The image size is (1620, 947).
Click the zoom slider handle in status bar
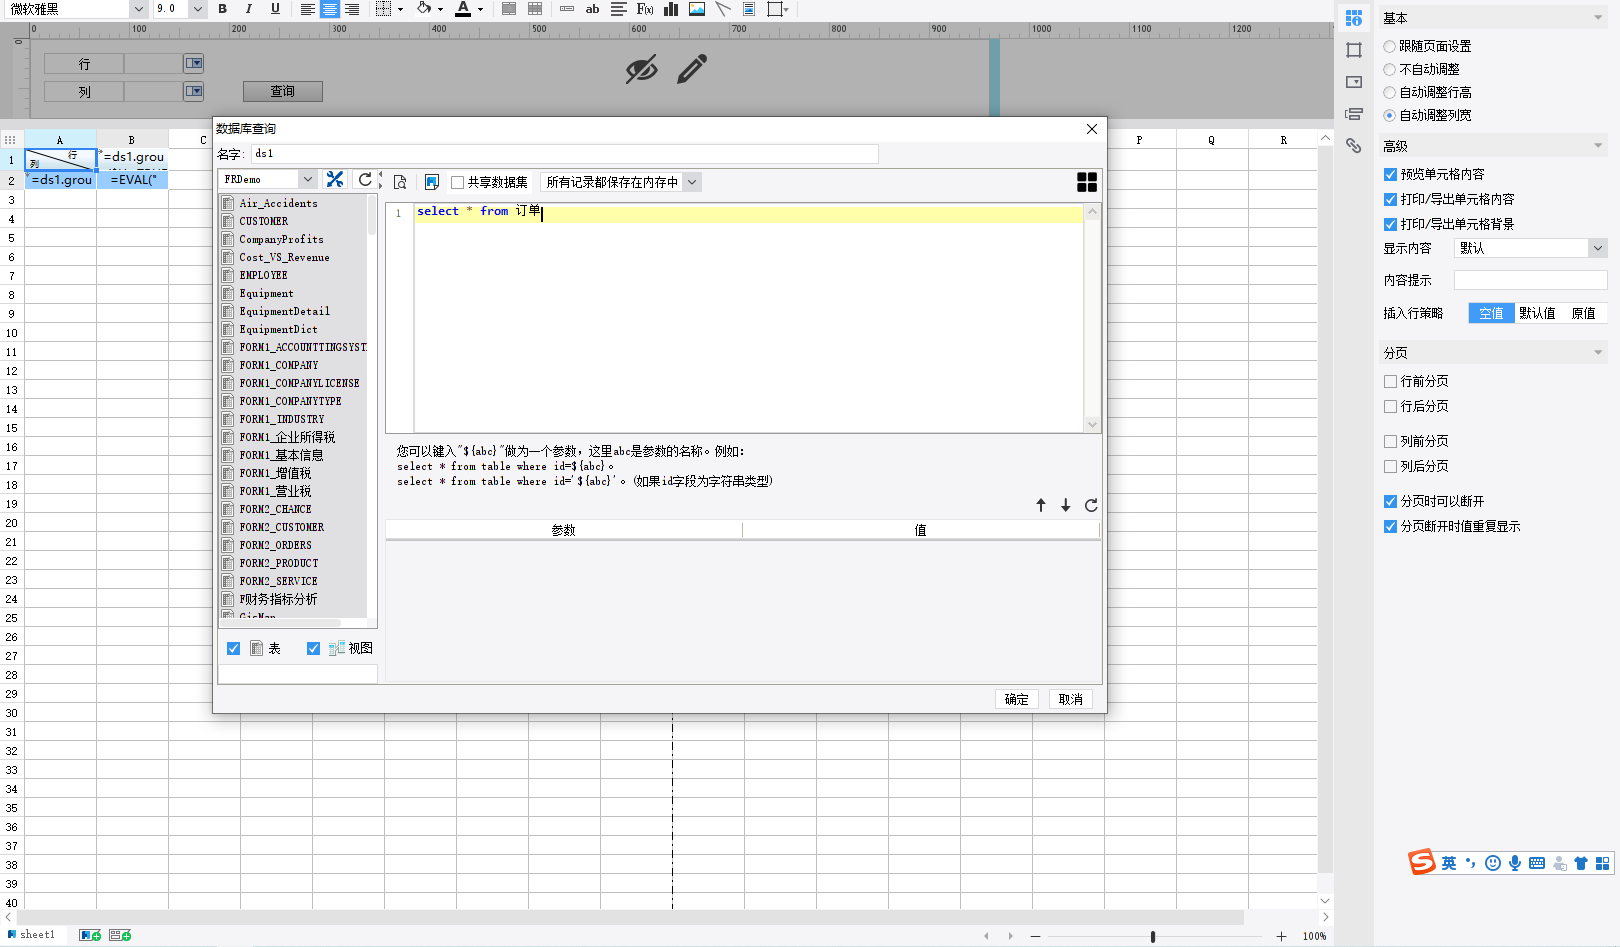tap(1153, 937)
